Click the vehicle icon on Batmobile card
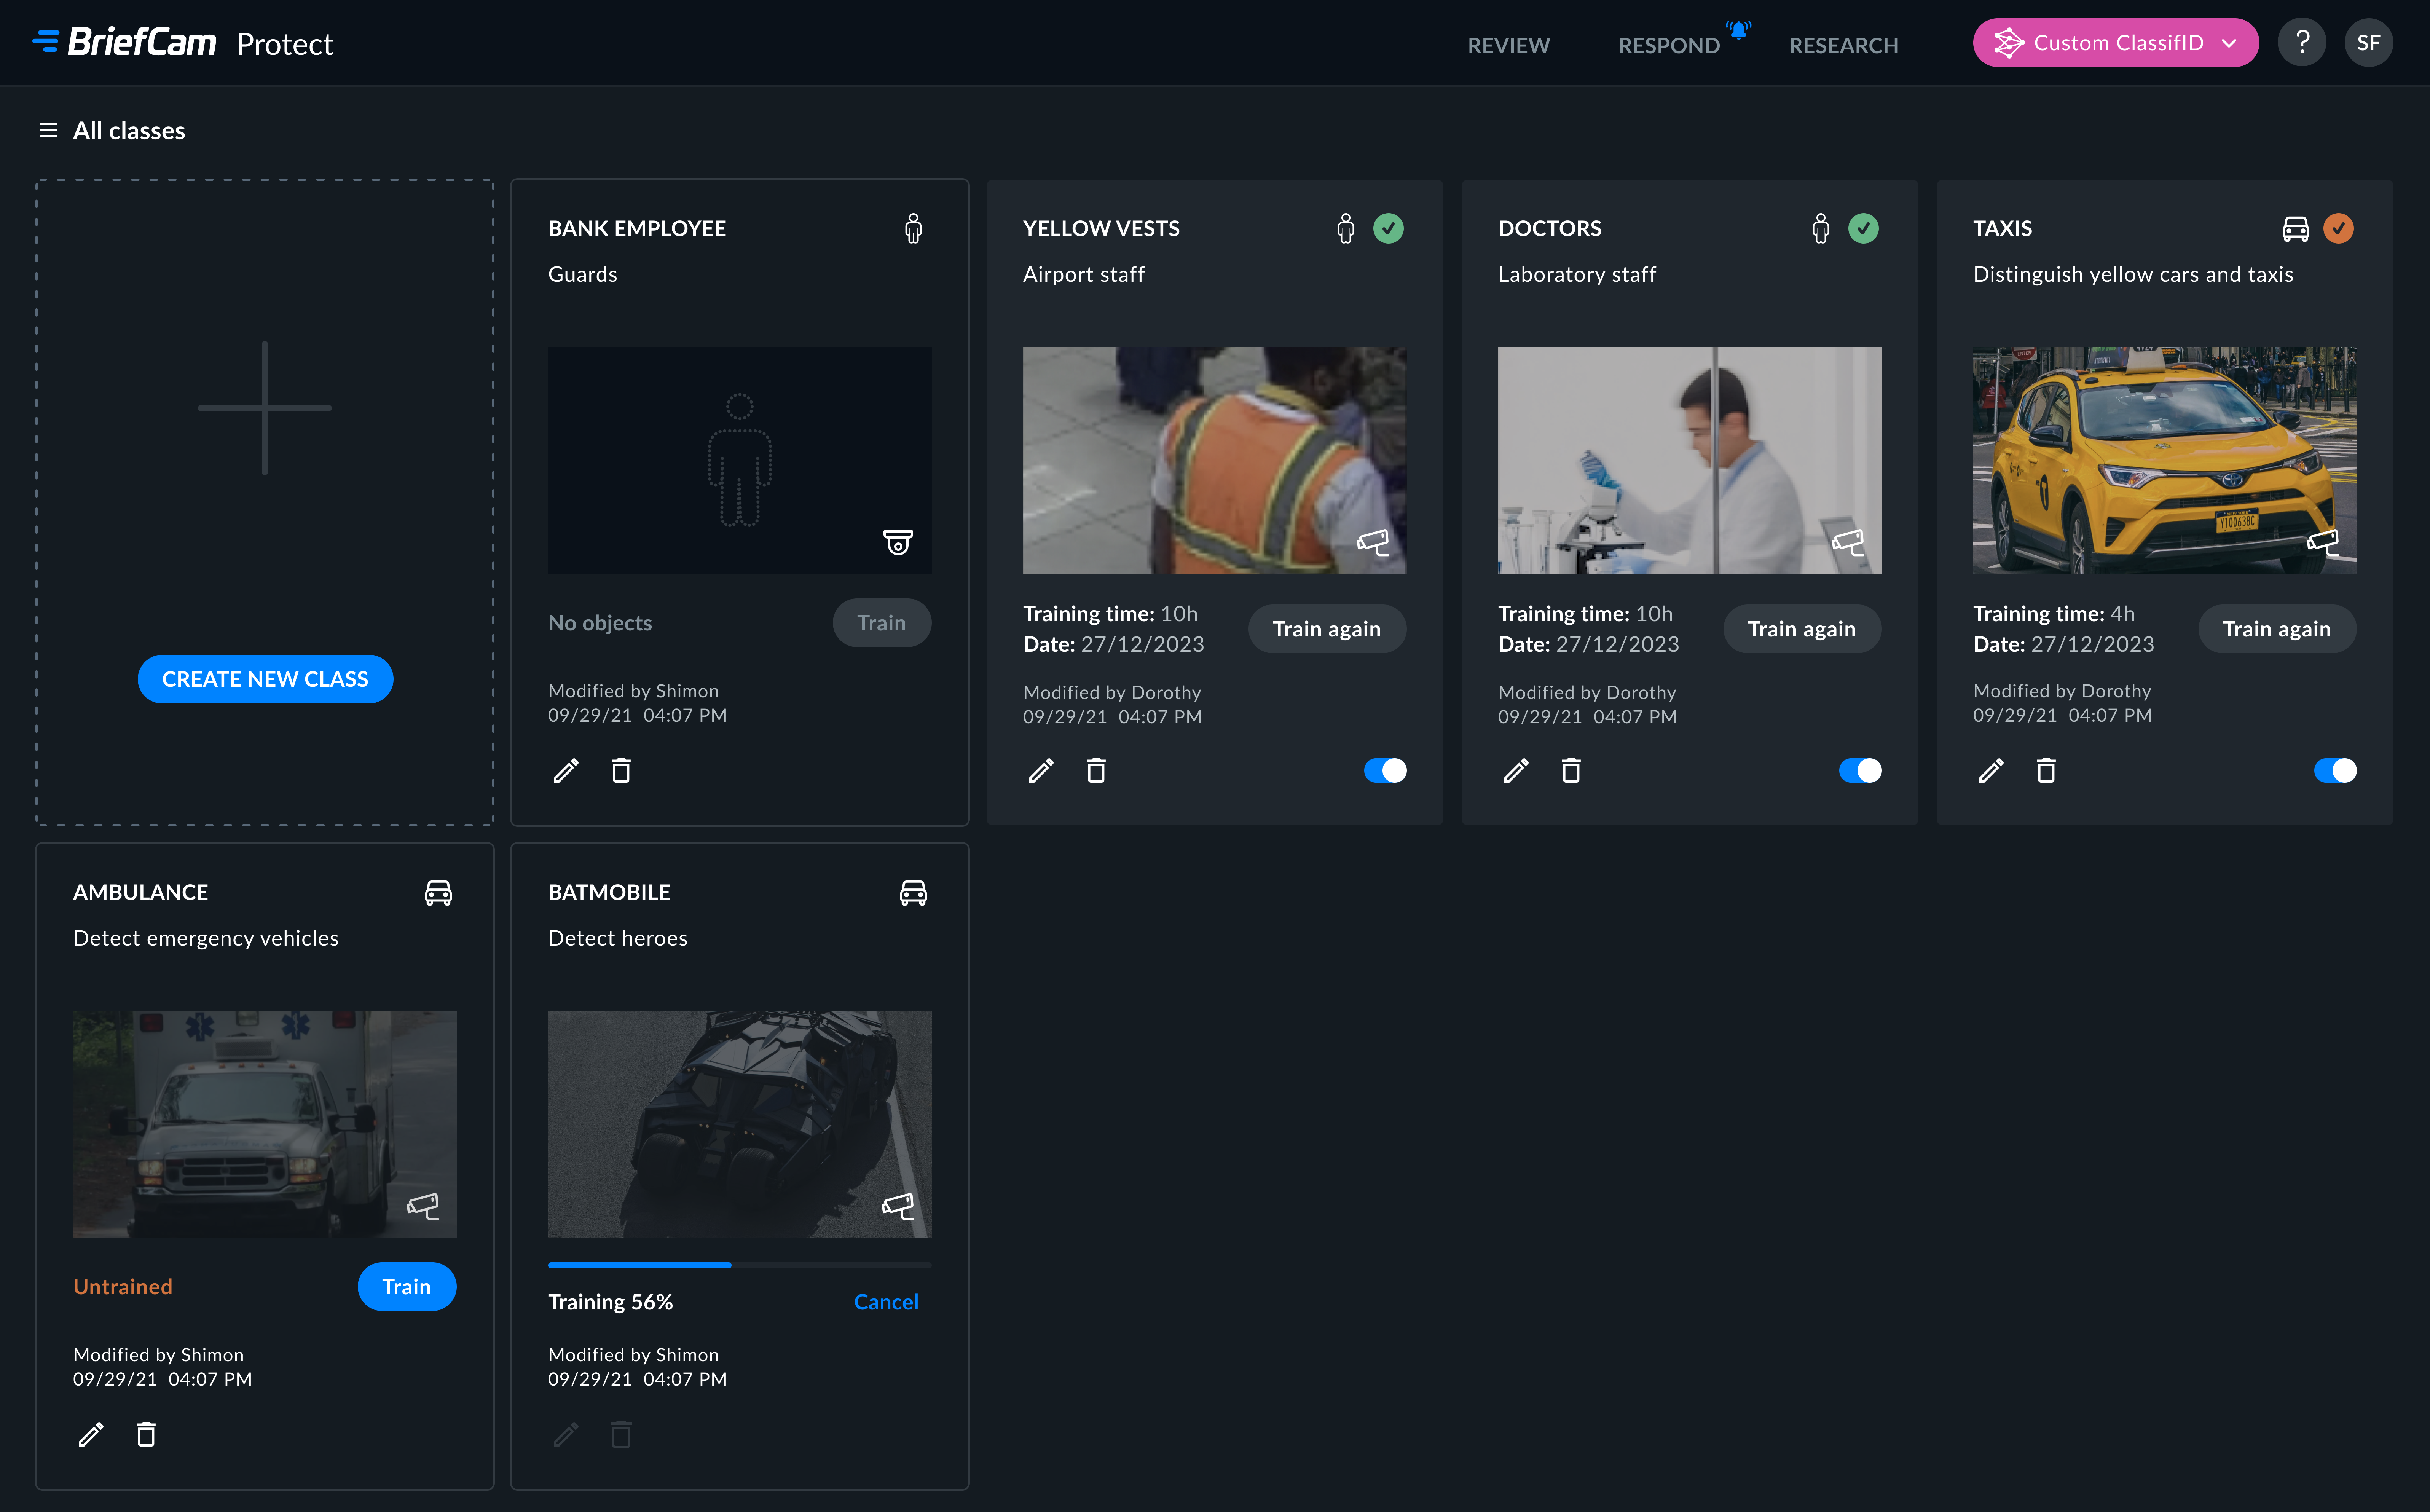The height and width of the screenshot is (1512, 2430). click(913, 893)
